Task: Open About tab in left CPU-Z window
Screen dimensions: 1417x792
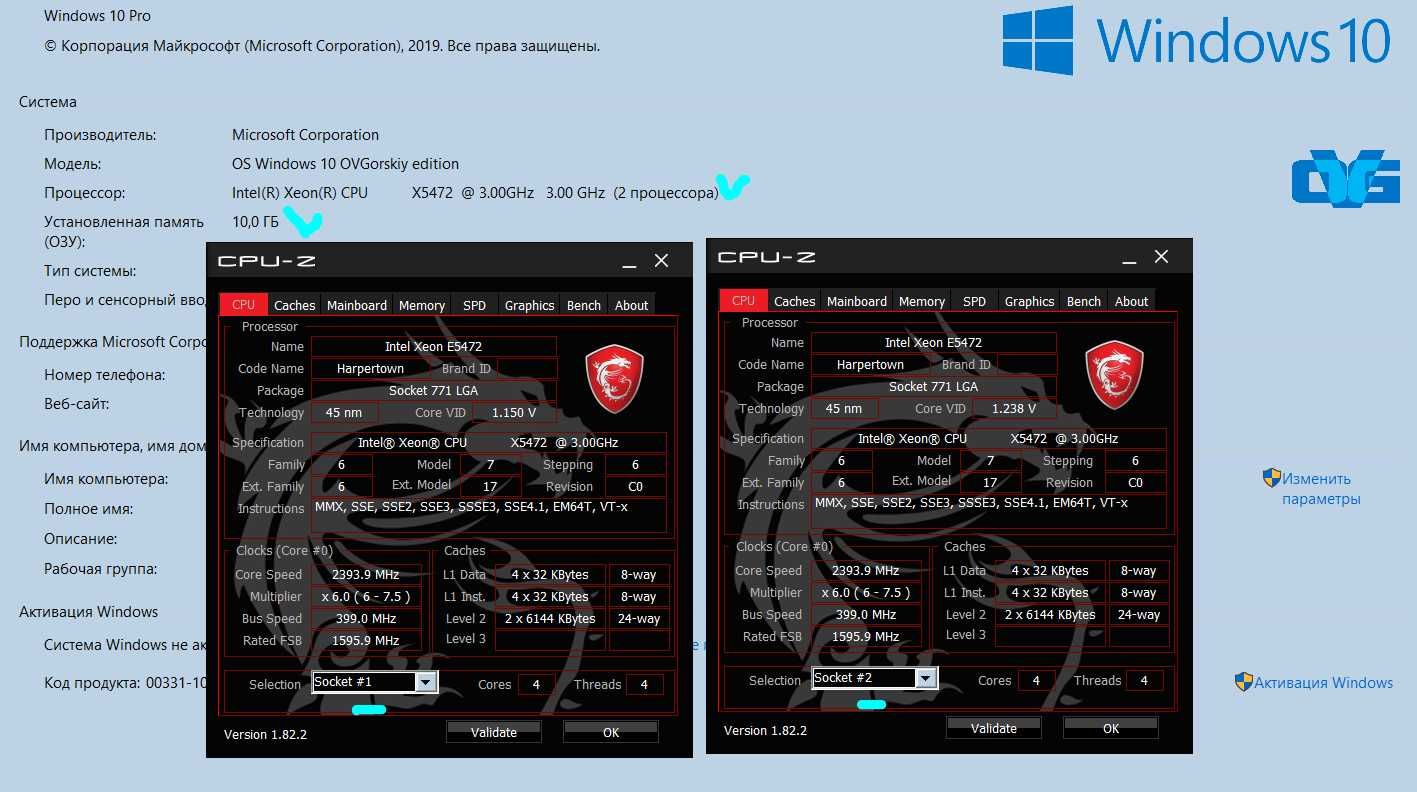Action: pyautogui.click(x=631, y=305)
